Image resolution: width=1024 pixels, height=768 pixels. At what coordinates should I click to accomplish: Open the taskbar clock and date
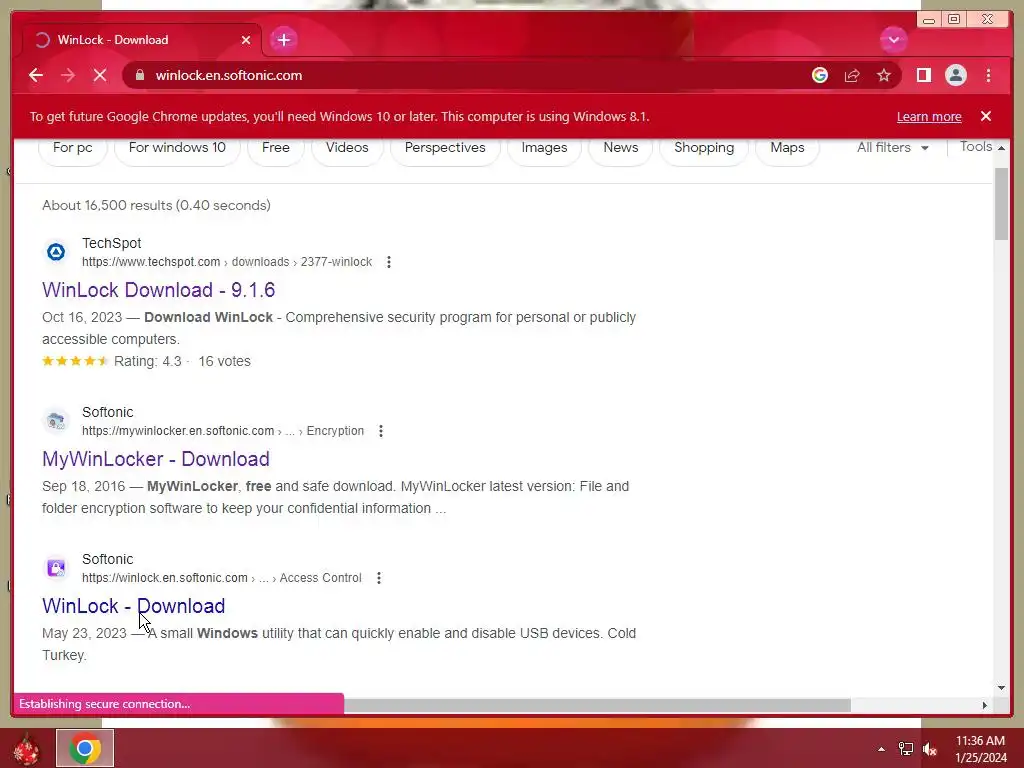[980, 749]
